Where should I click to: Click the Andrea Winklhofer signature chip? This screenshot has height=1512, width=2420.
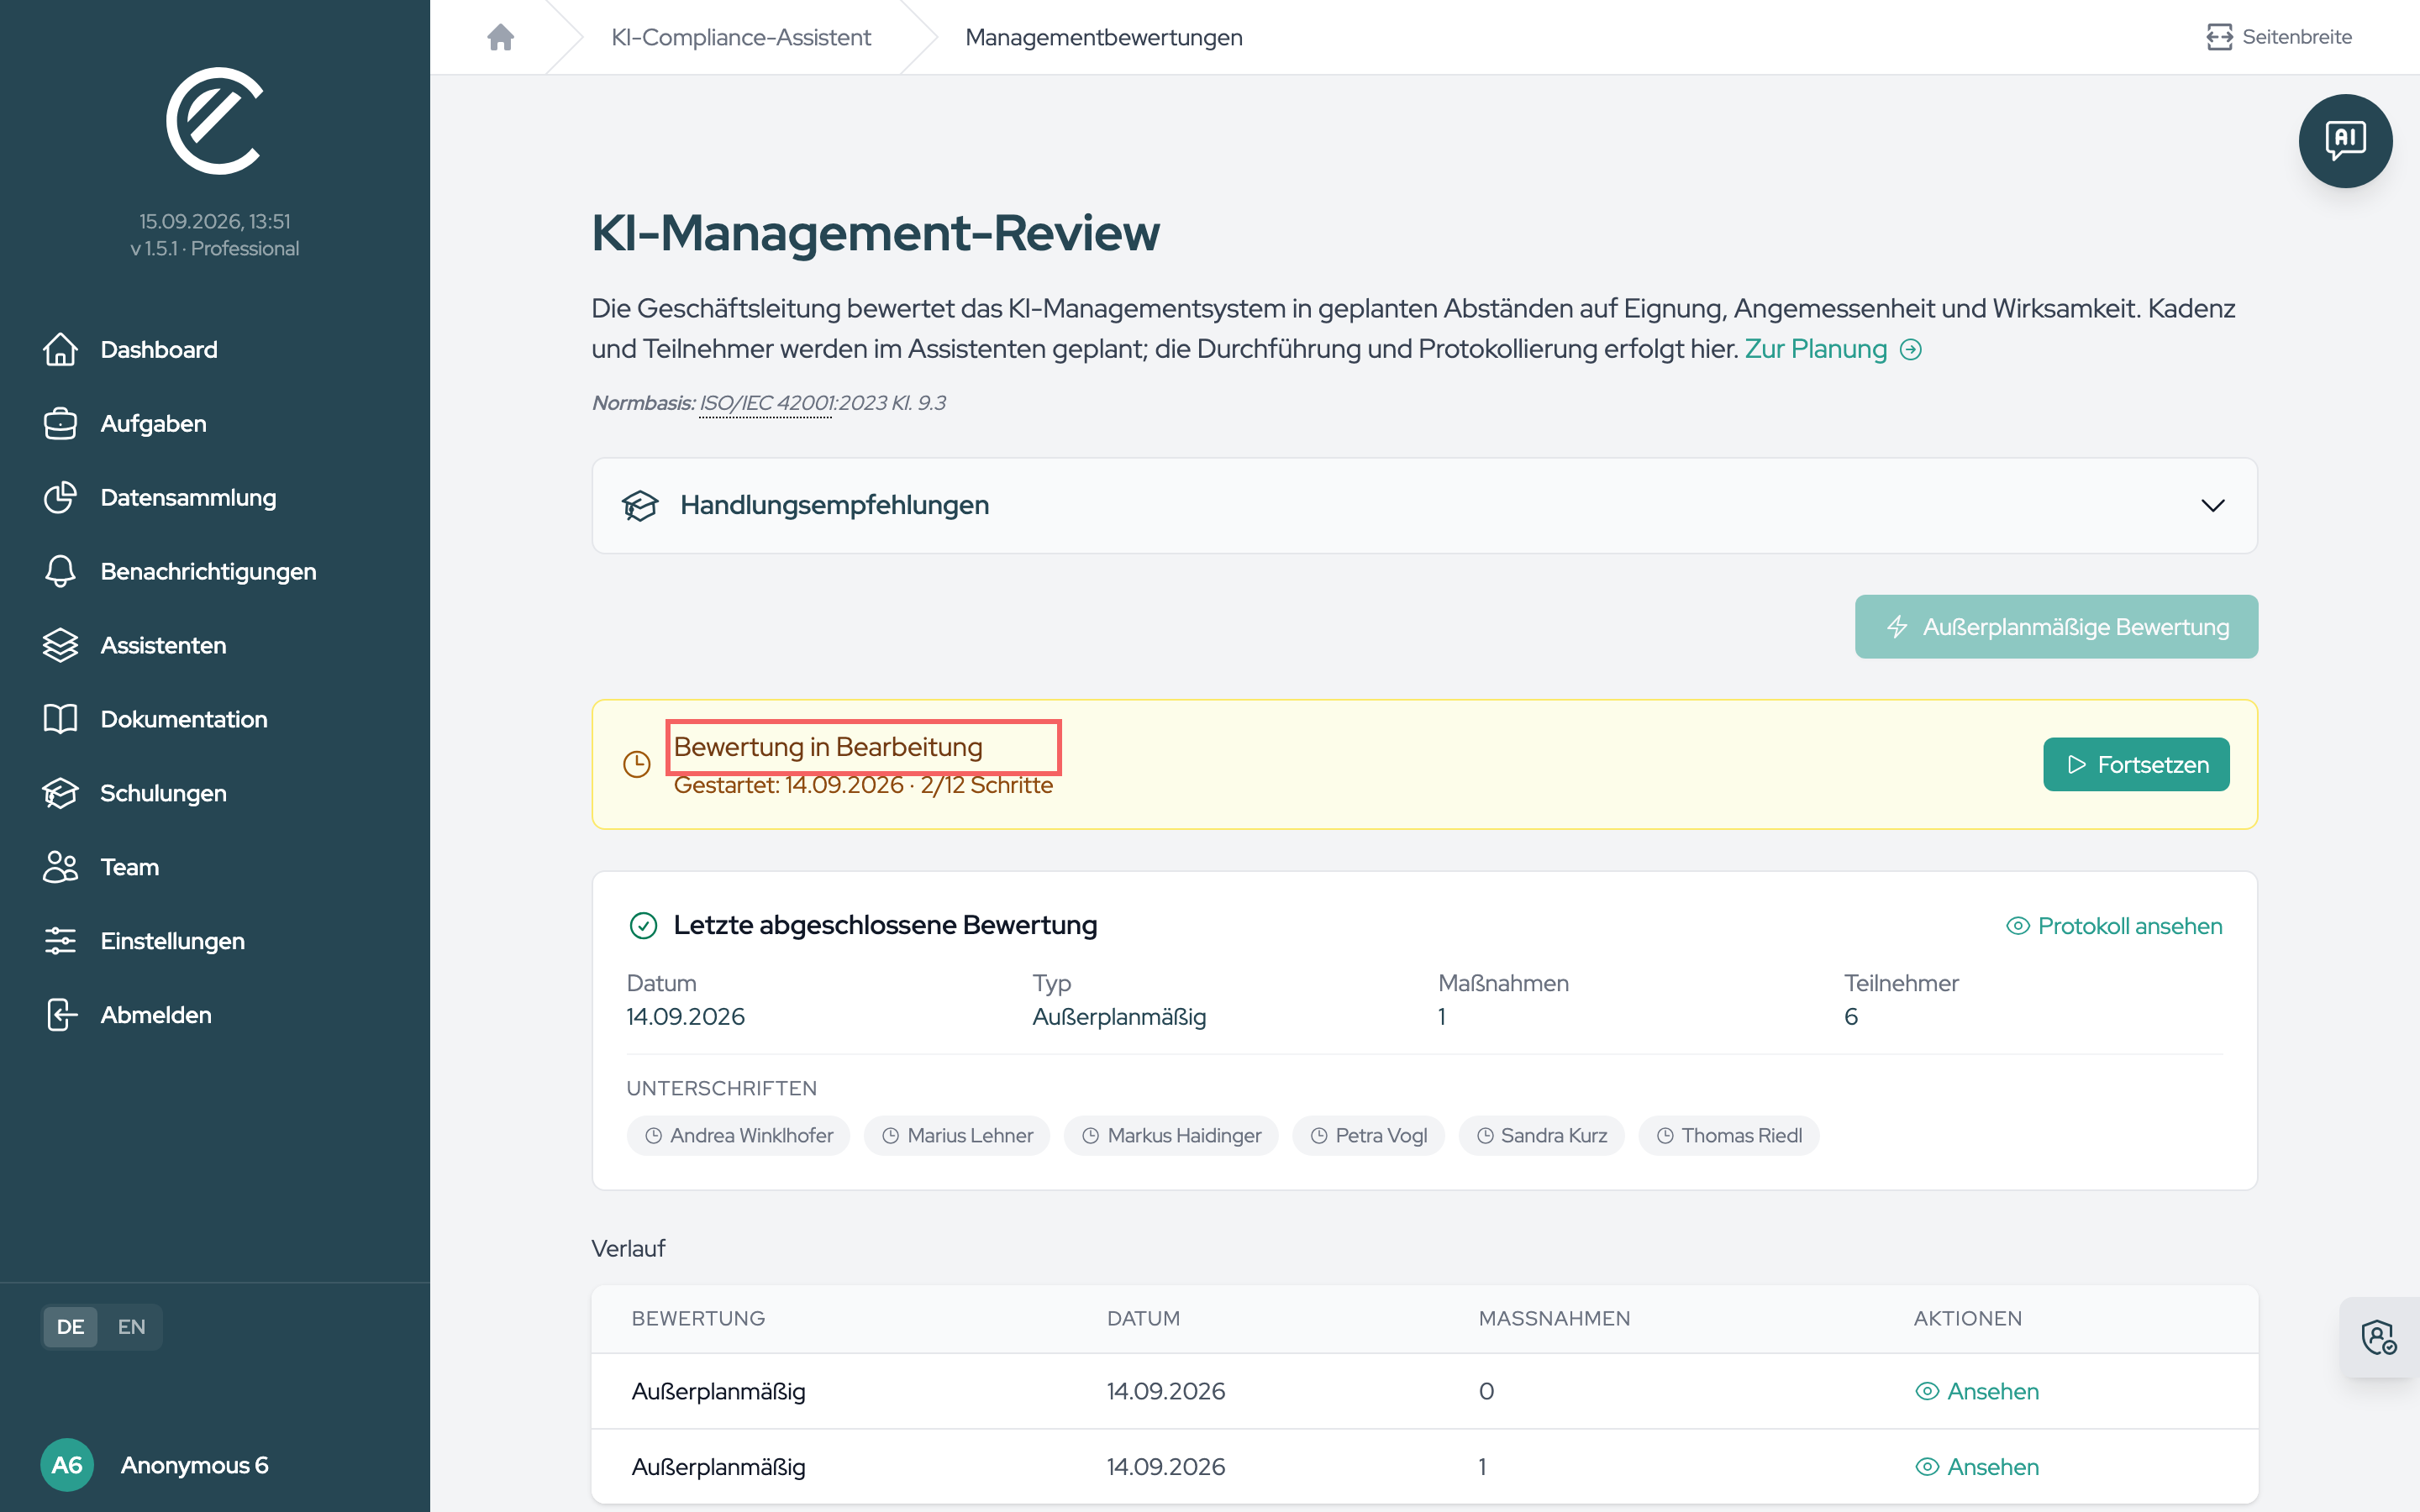point(738,1135)
